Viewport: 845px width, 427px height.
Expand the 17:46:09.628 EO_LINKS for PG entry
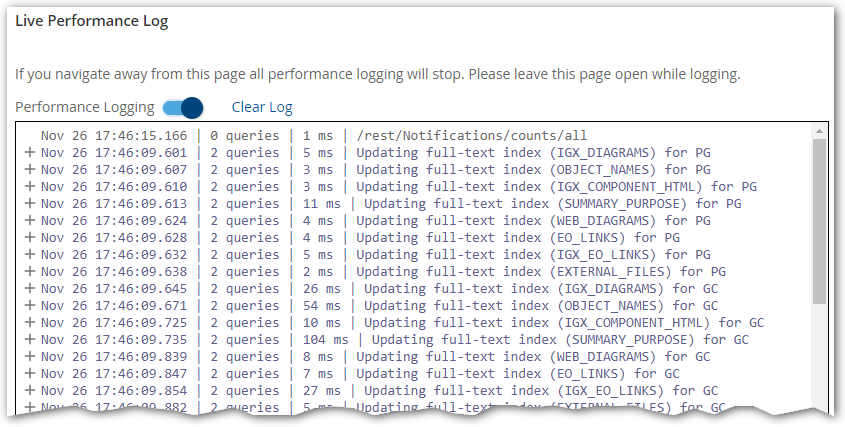(x=29, y=238)
